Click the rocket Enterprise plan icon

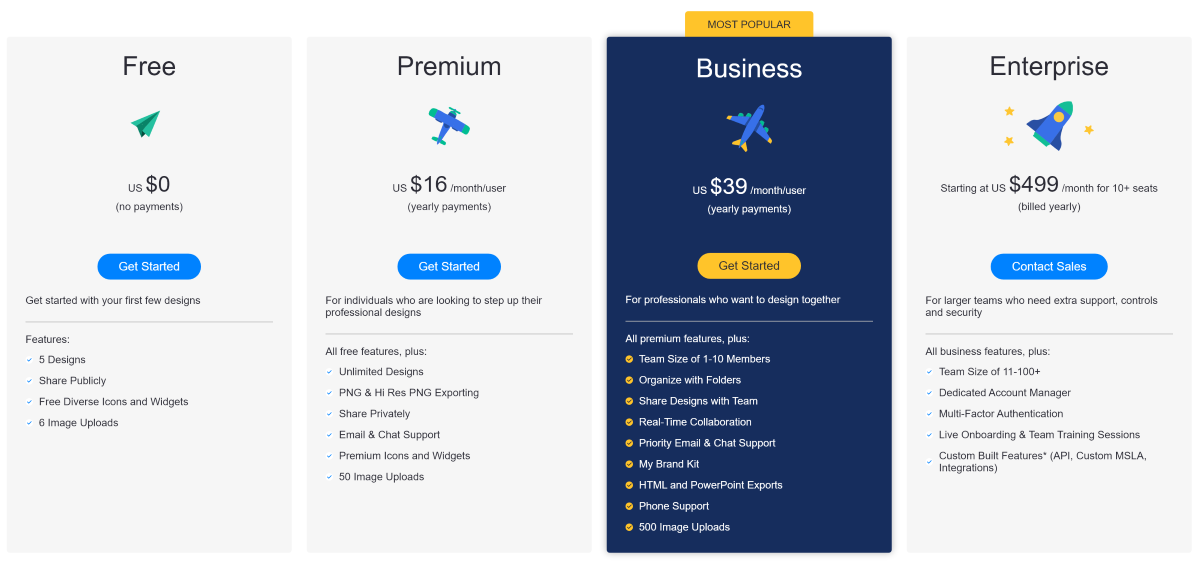[1048, 125]
